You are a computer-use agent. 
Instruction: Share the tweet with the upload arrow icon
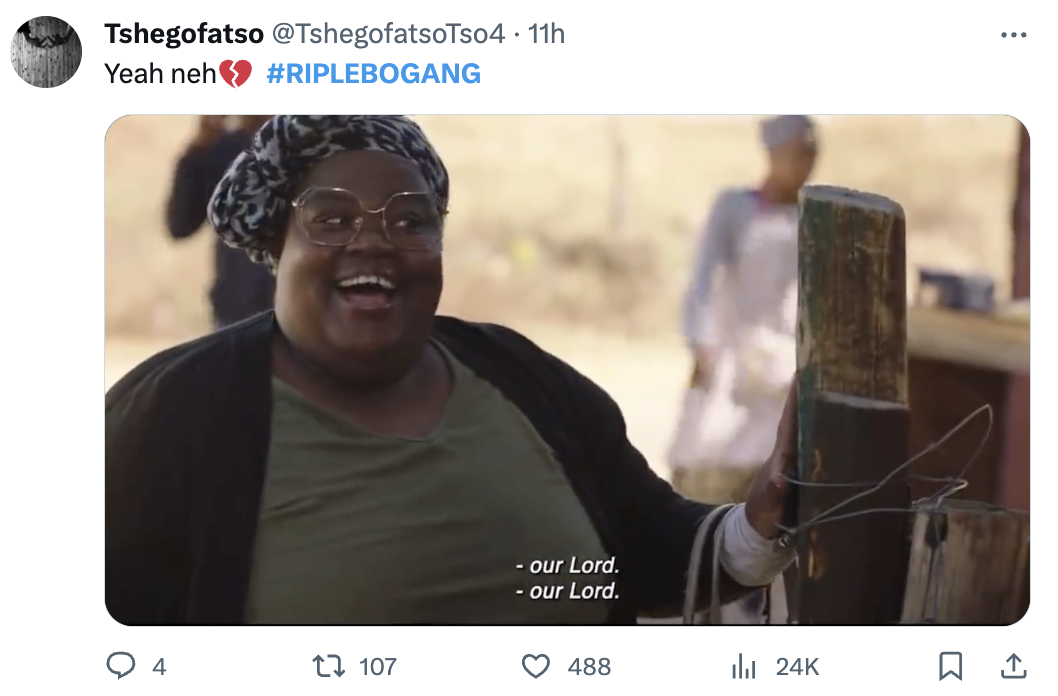(1013, 666)
